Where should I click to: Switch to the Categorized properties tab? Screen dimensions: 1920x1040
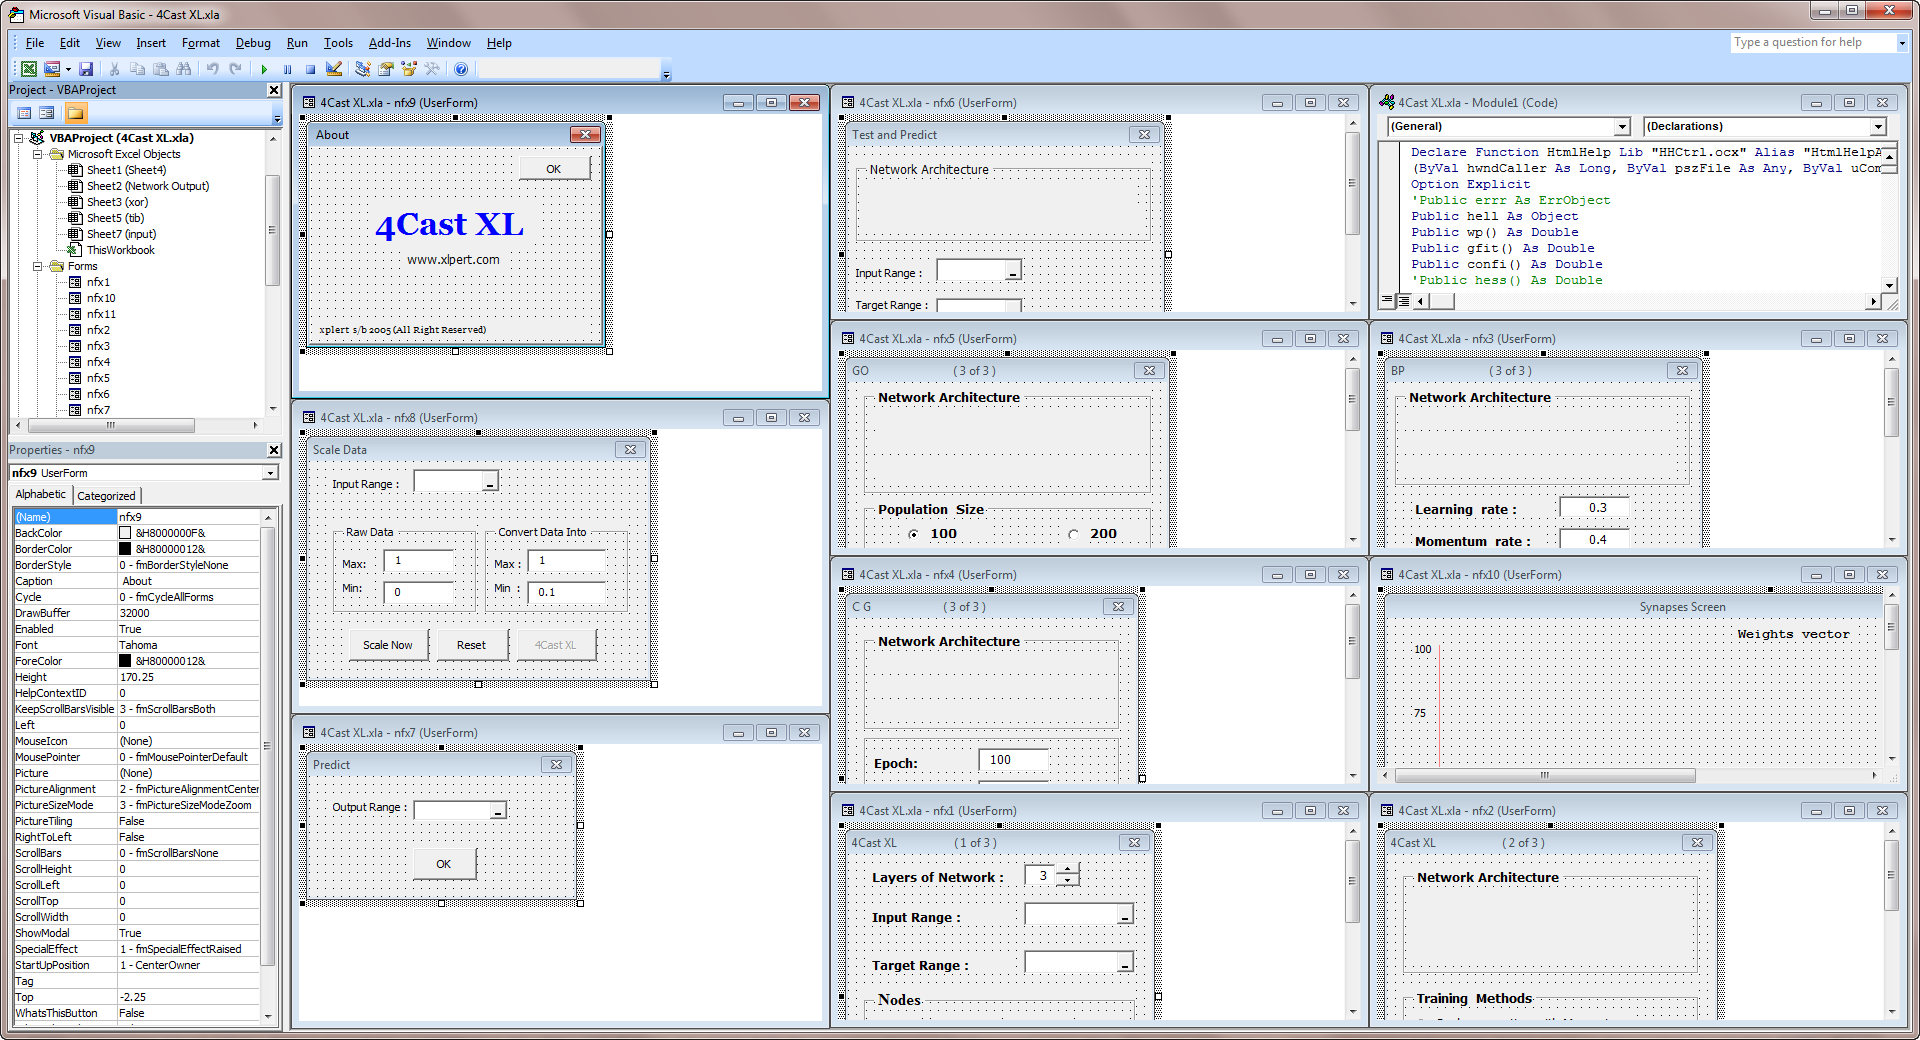click(x=106, y=496)
